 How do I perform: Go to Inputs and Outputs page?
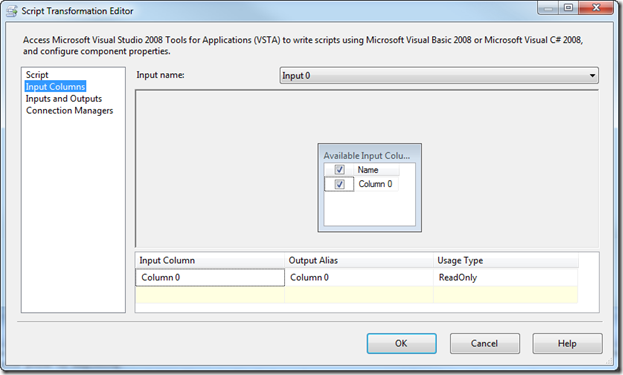(64, 99)
